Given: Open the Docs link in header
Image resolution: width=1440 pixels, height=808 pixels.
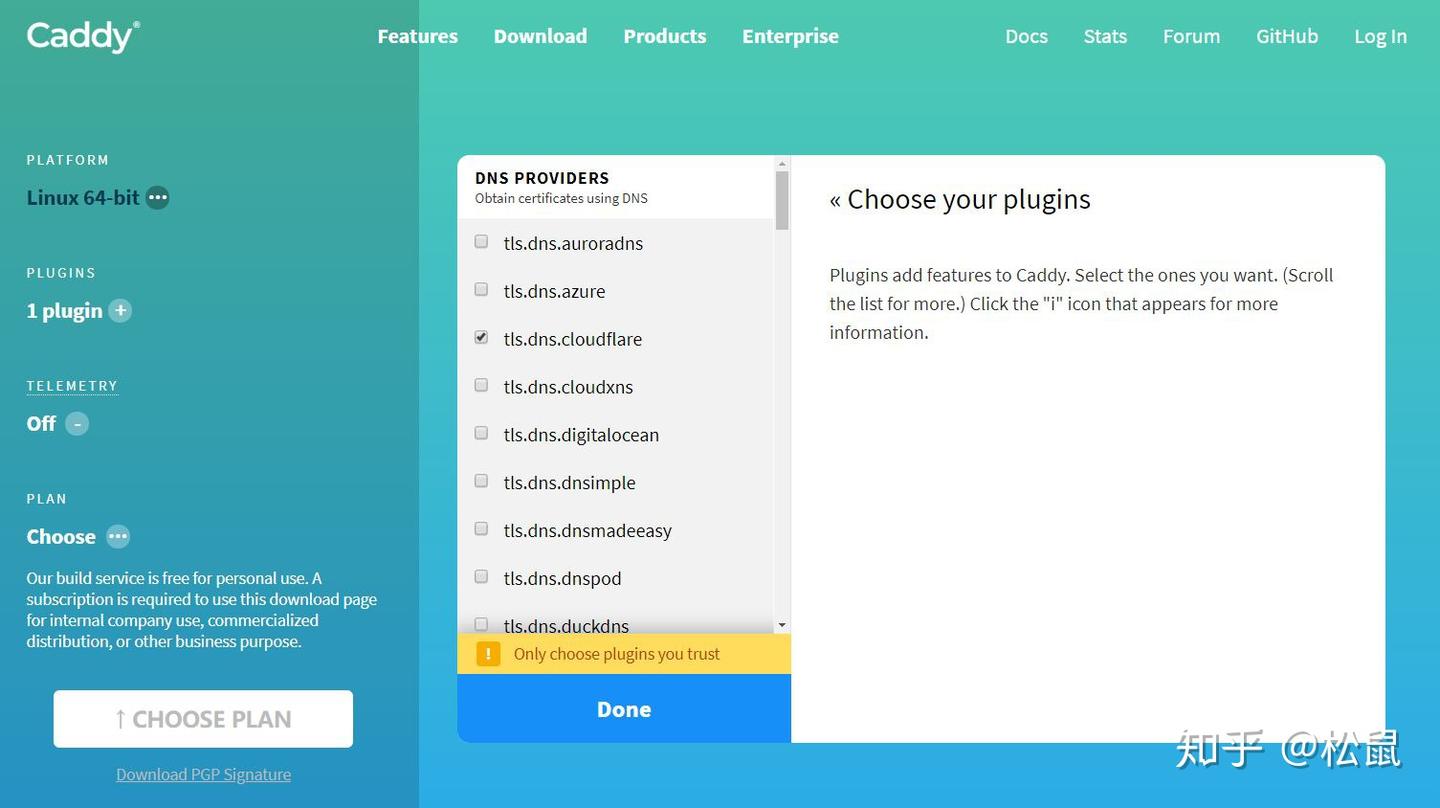Looking at the screenshot, I should pyautogui.click(x=1026, y=37).
